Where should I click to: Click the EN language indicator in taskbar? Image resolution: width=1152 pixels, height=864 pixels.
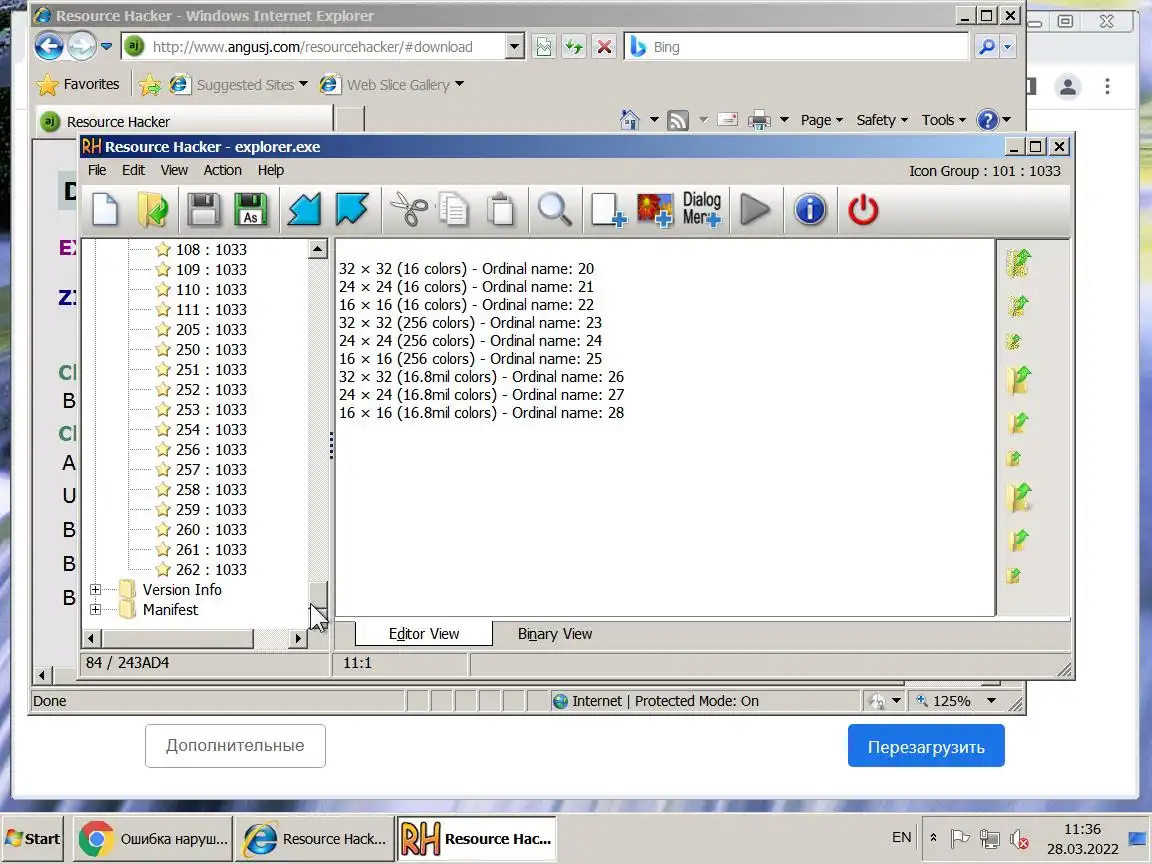(901, 838)
